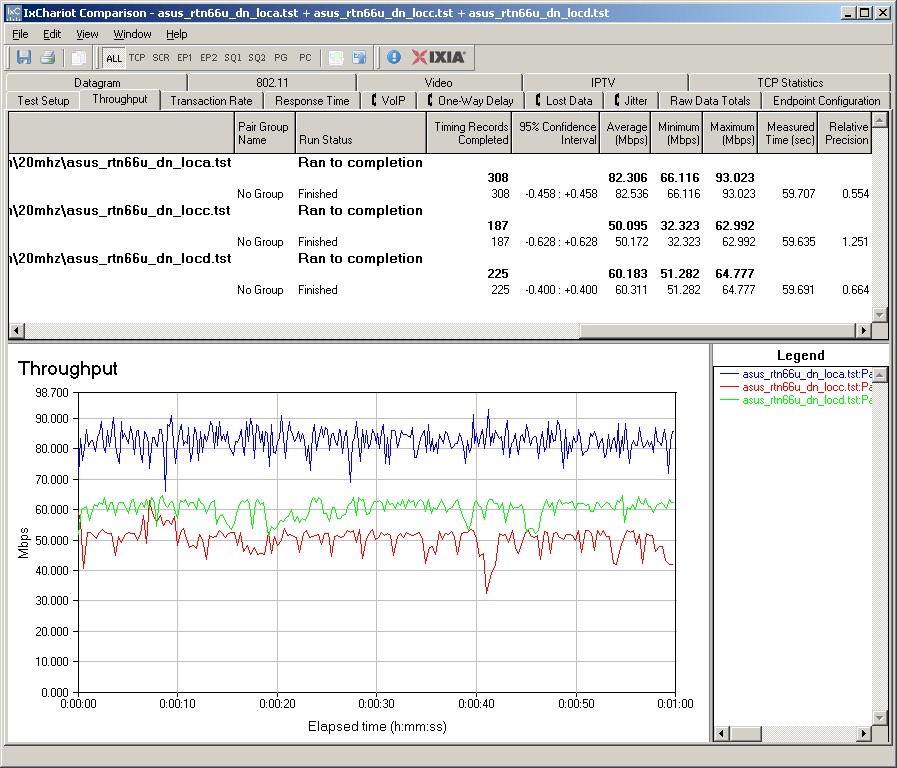Click the export graph toolbar icon
The width and height of the screenshot is (897, 768).
[x=359, y=57]
